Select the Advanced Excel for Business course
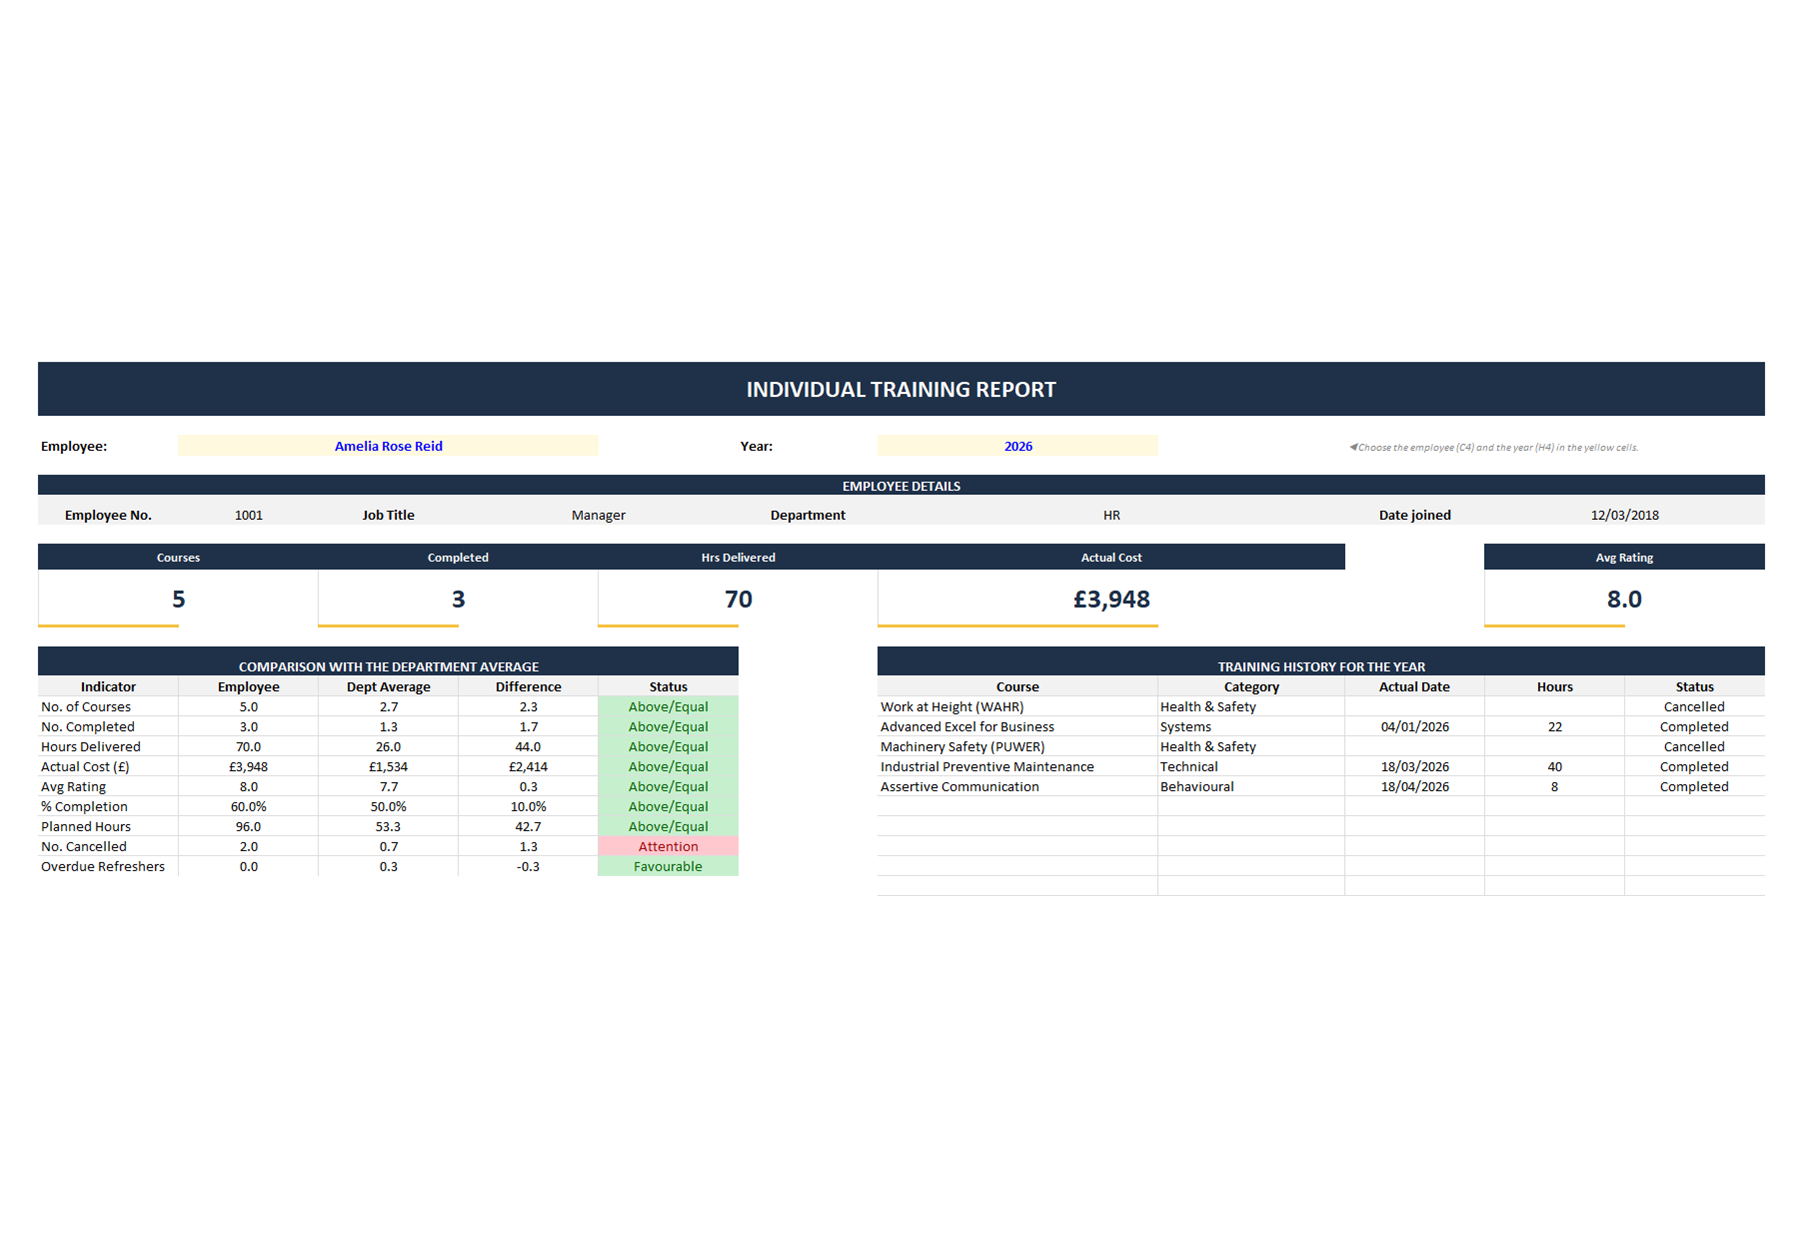 (x=967, y=727)
